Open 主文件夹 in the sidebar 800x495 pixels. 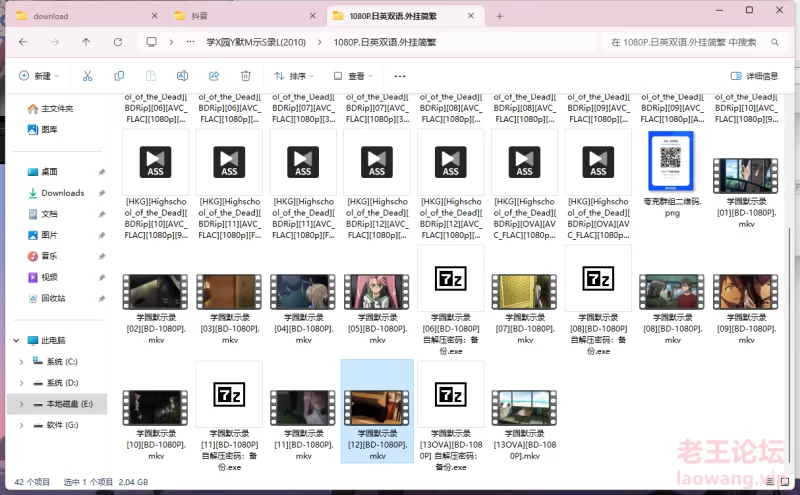tap(50, 108)
